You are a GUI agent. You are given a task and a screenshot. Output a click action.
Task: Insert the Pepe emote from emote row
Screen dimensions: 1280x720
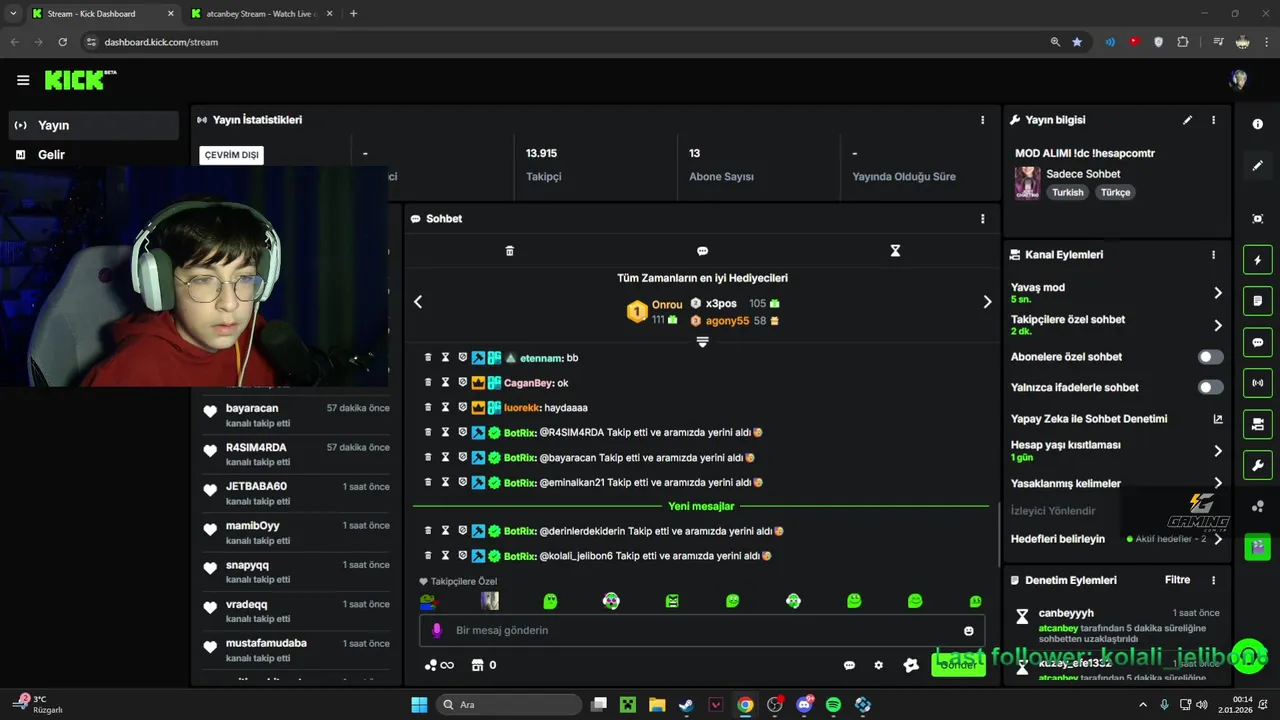coord(428,601)
